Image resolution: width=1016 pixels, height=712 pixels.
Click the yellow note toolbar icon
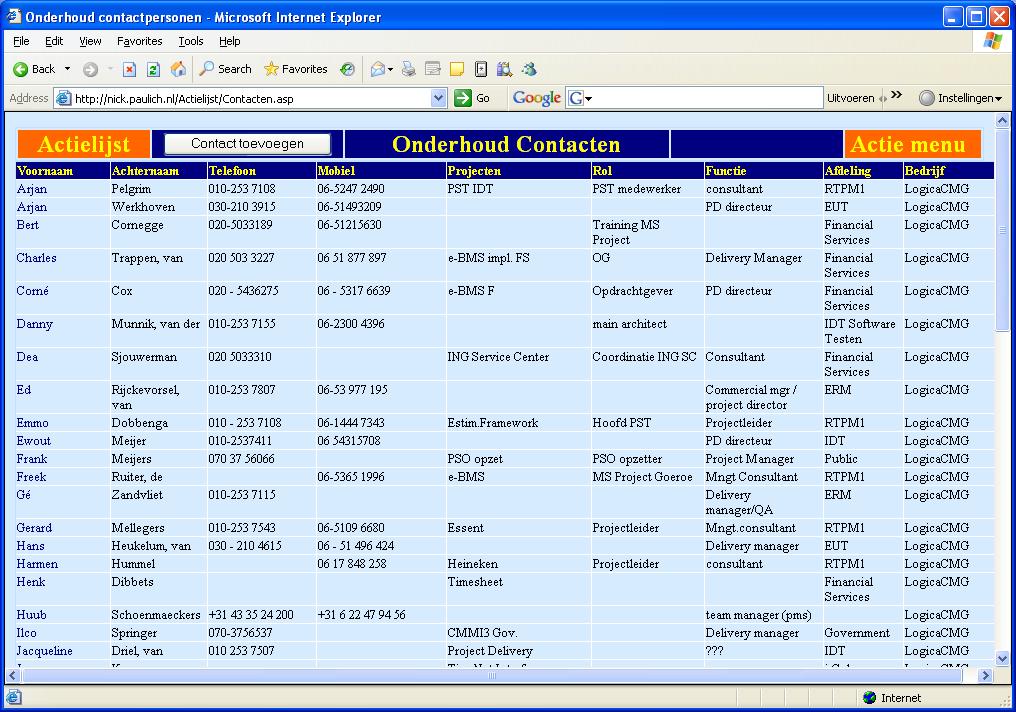tap(457, 69)
